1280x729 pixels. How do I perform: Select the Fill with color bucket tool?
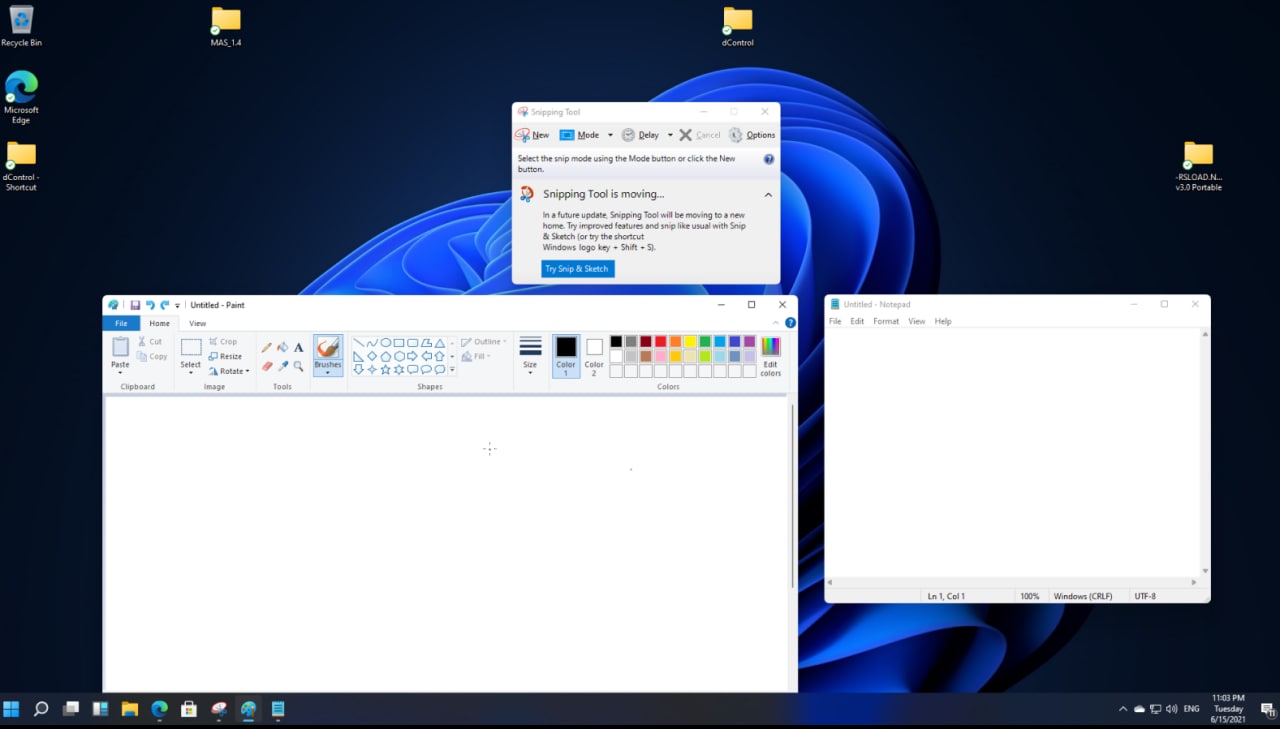pos(283,347)
